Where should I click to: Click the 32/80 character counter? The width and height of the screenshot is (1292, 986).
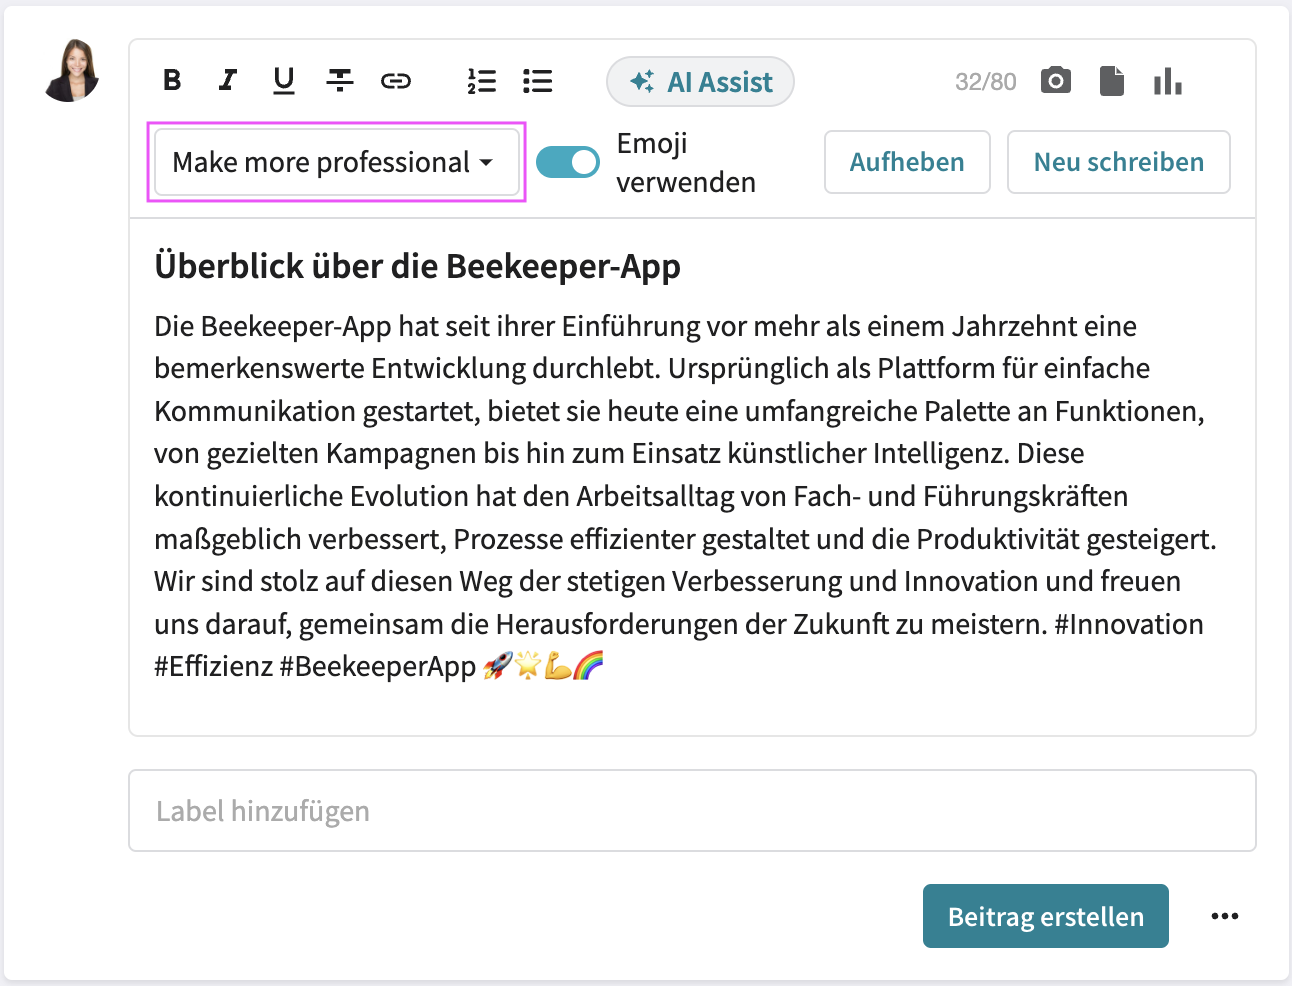point(985,81)
